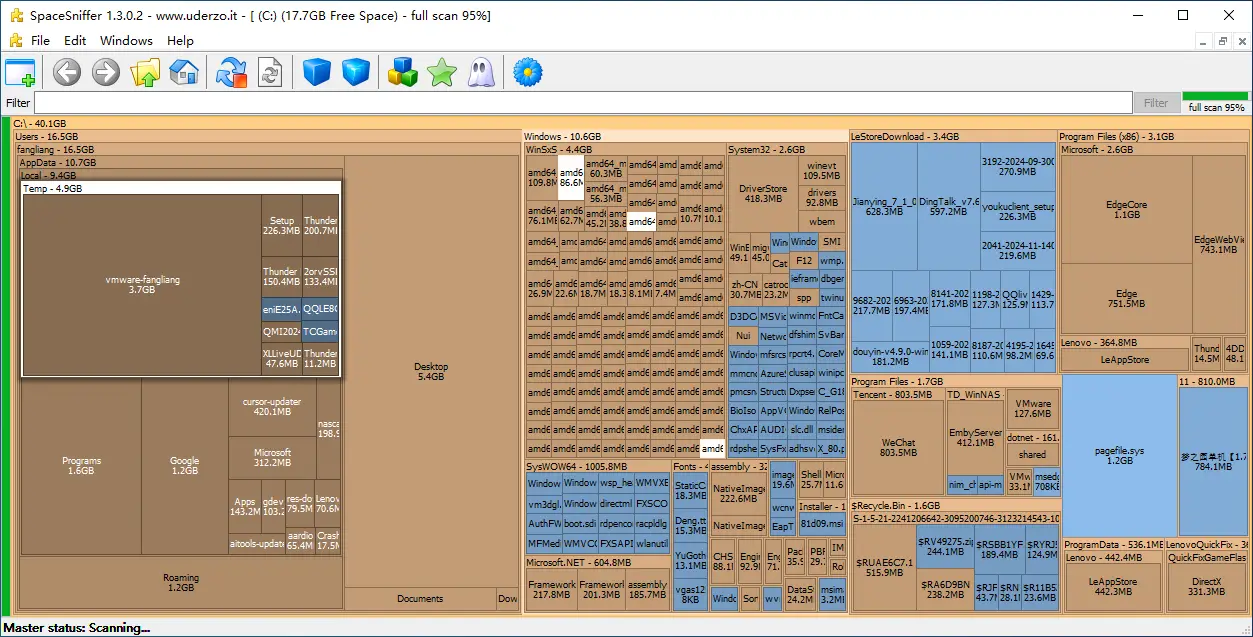Select the Edge 751.5MB block
1253x637 pixels.
point(1126,299)
